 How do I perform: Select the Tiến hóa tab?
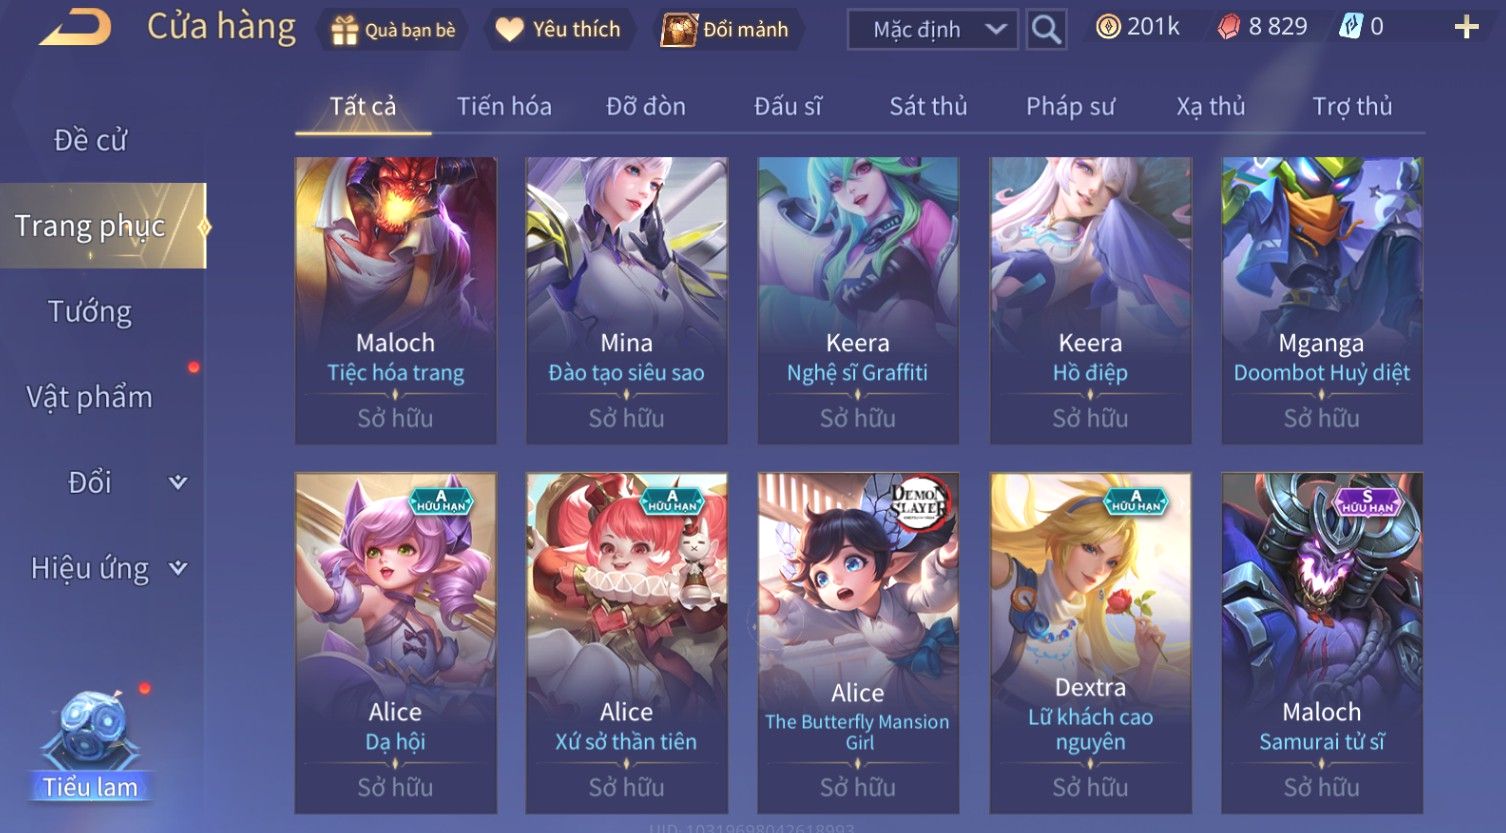point(504,106)
